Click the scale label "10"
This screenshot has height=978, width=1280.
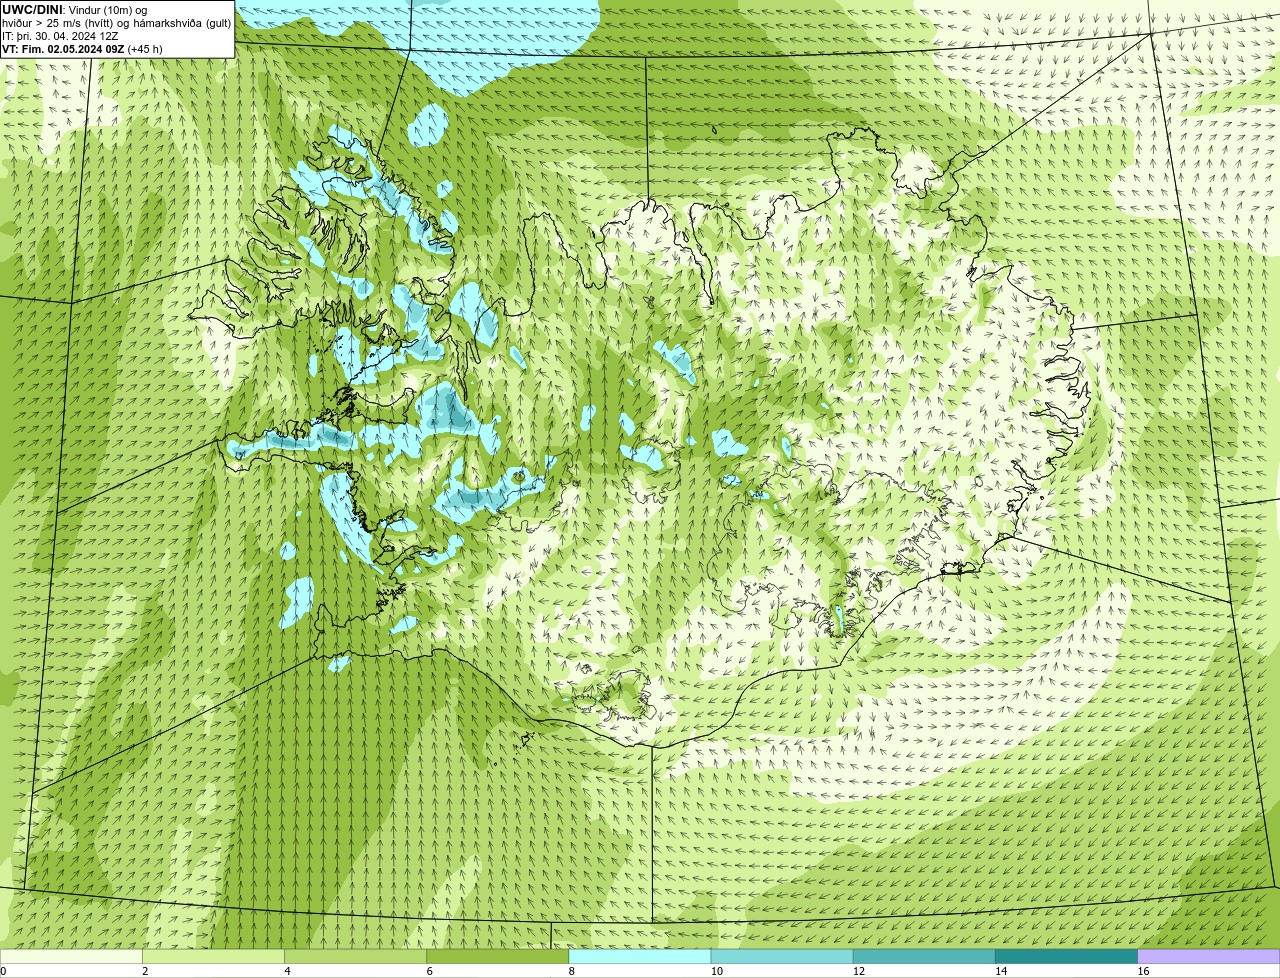click(716, 971)
